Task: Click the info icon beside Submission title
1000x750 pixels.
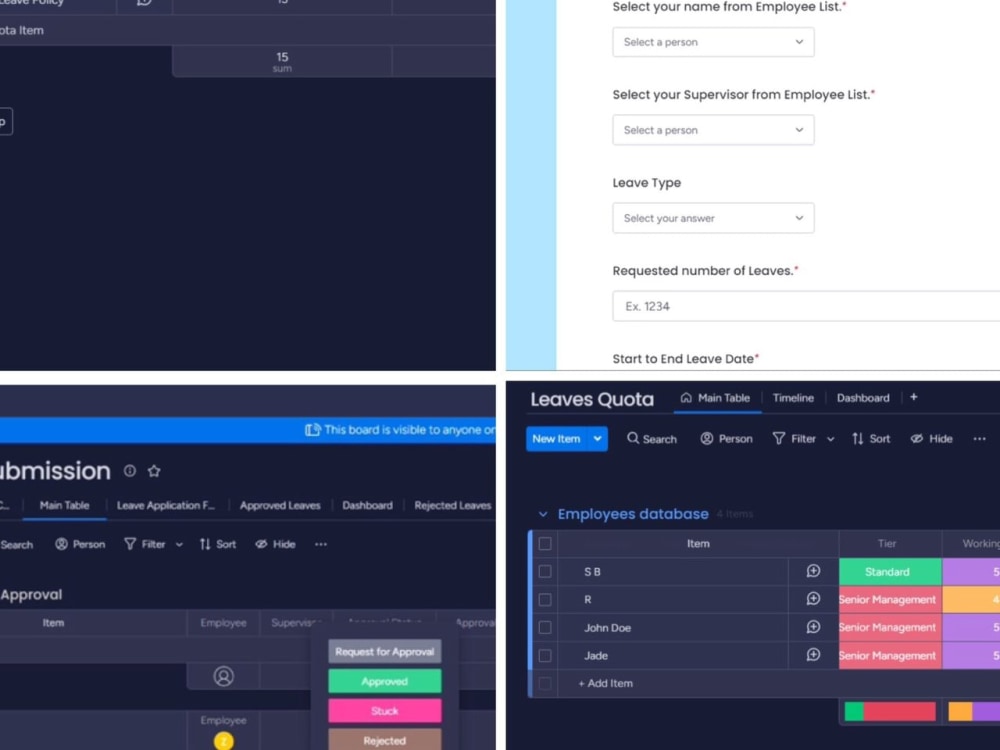Action: (x=129, y=471)
